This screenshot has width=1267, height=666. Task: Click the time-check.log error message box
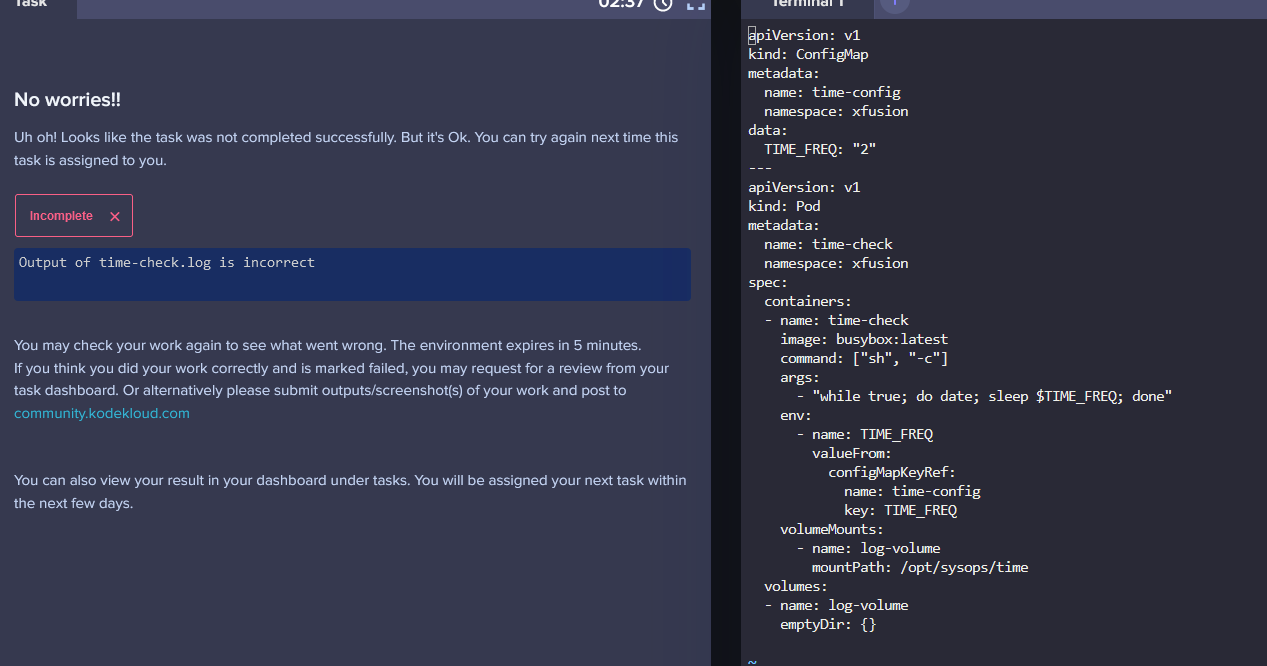tap(352, 274)
